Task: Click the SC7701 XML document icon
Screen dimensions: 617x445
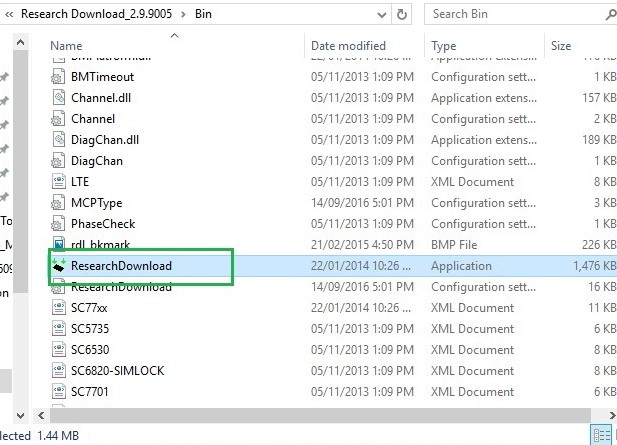Action: click(x=59, y=391)
